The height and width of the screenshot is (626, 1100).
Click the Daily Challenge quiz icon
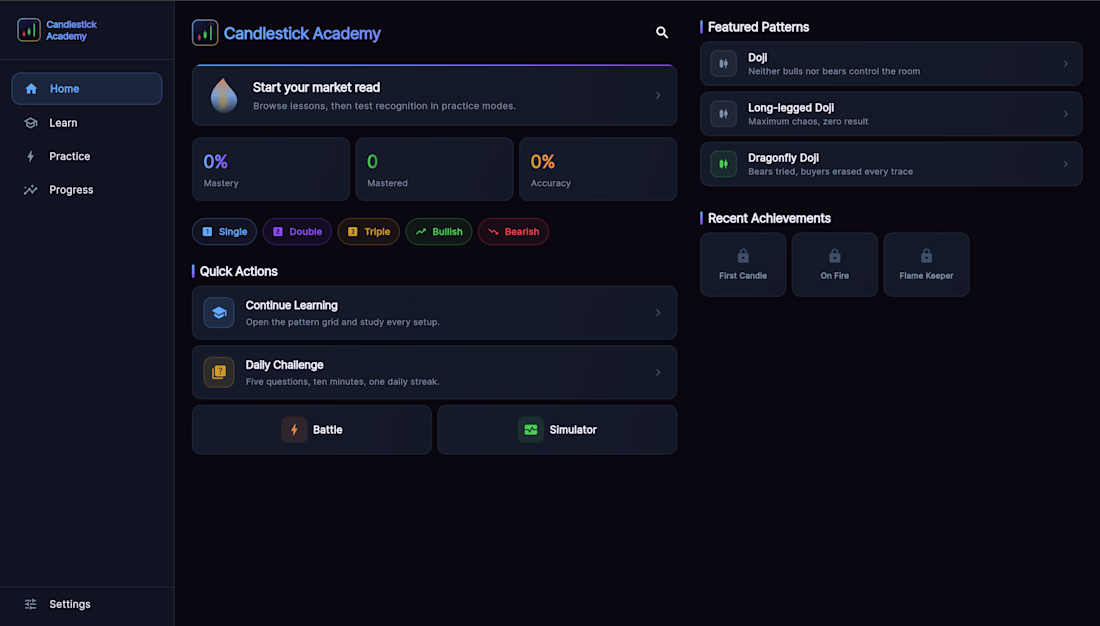(x=219, y=372)
